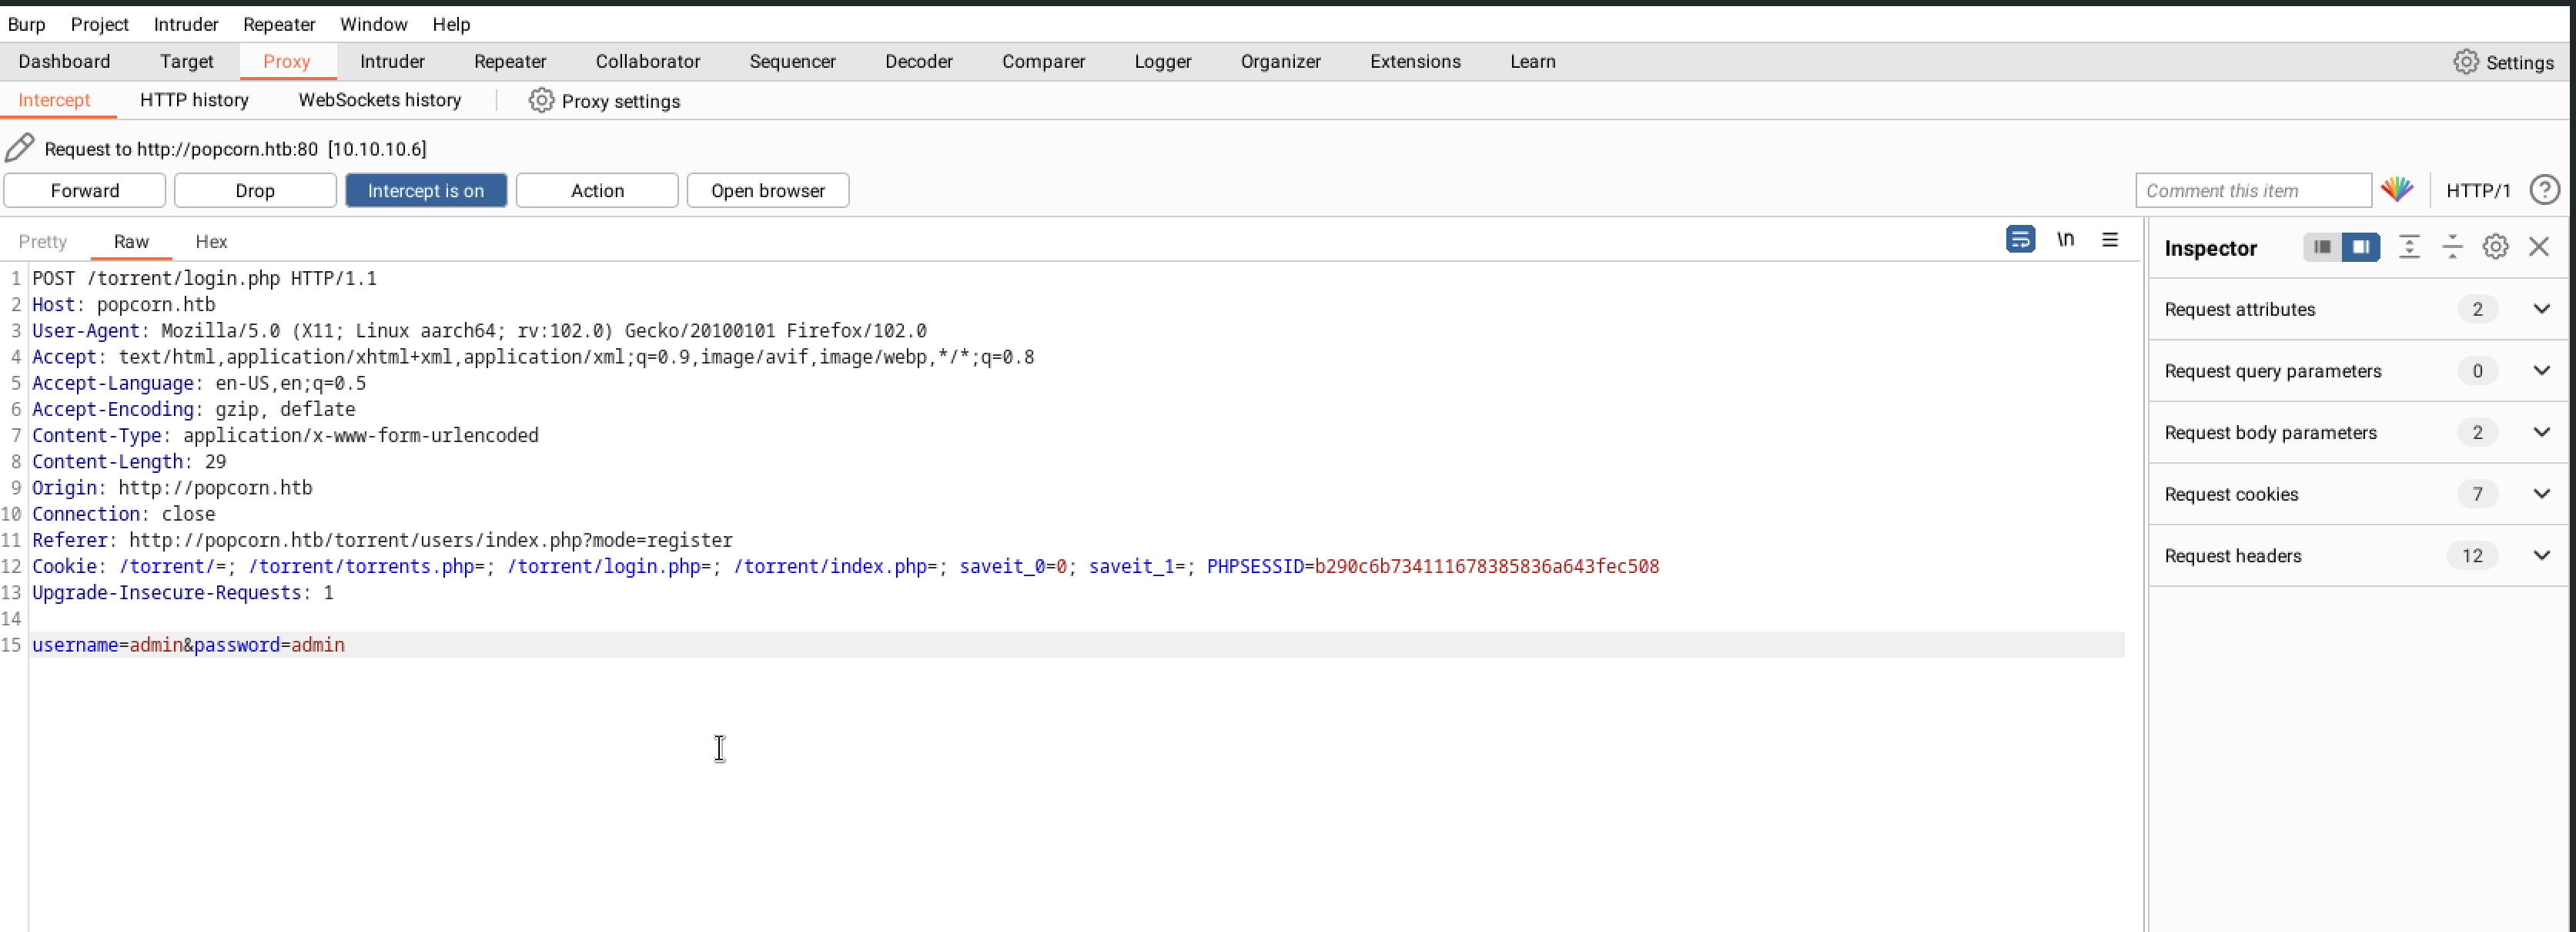The width and height of the screenshot is (2576, 932).
Task: Open the Help menu
Action: click(451, 24)
